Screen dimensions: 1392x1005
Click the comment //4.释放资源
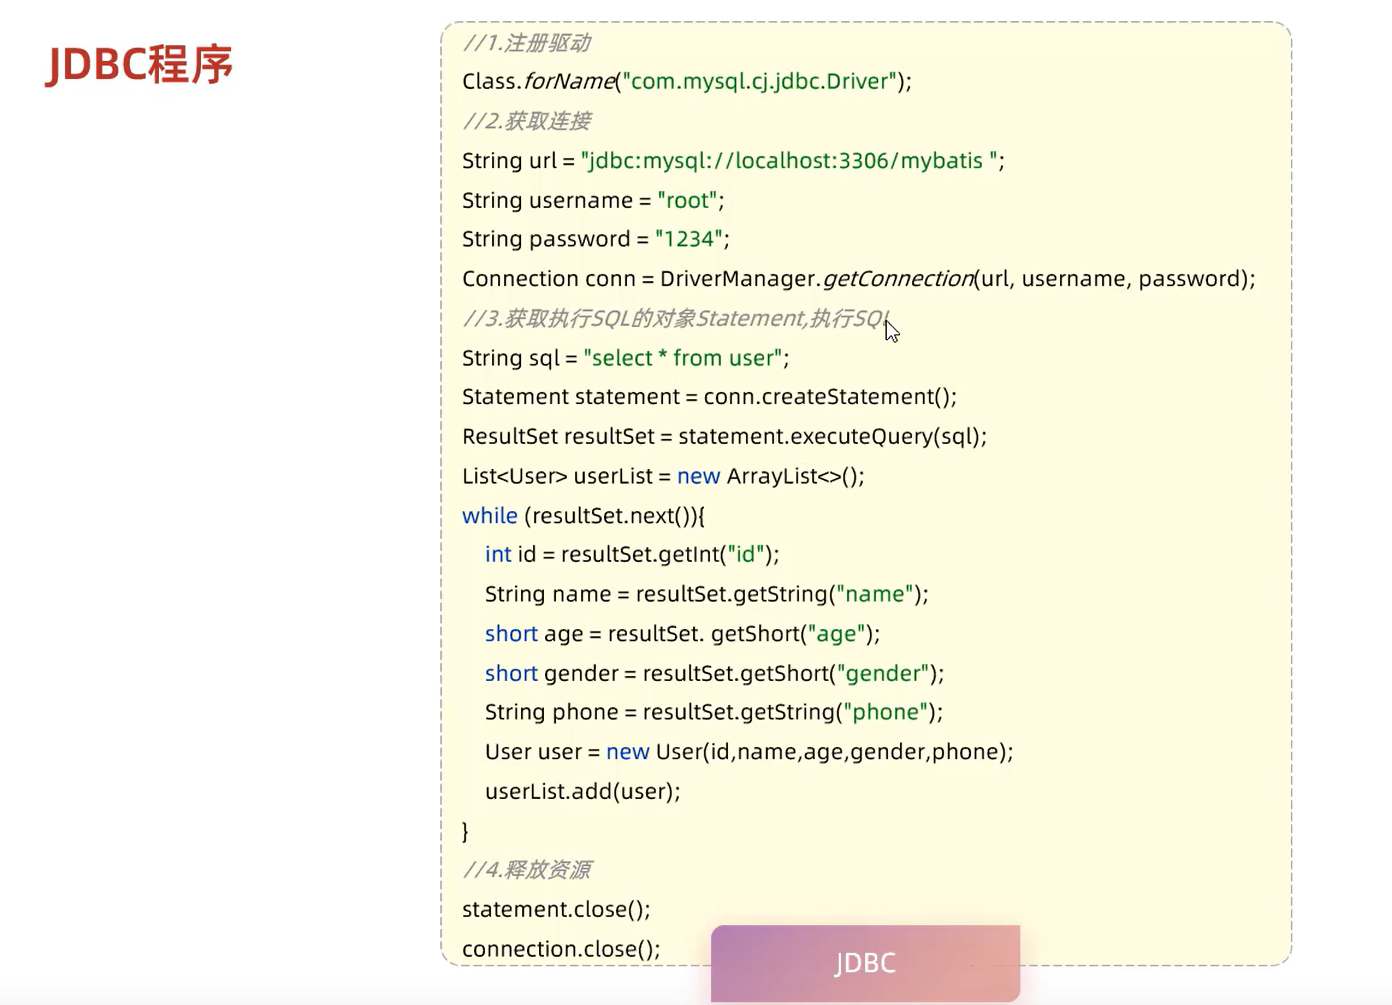526,870
